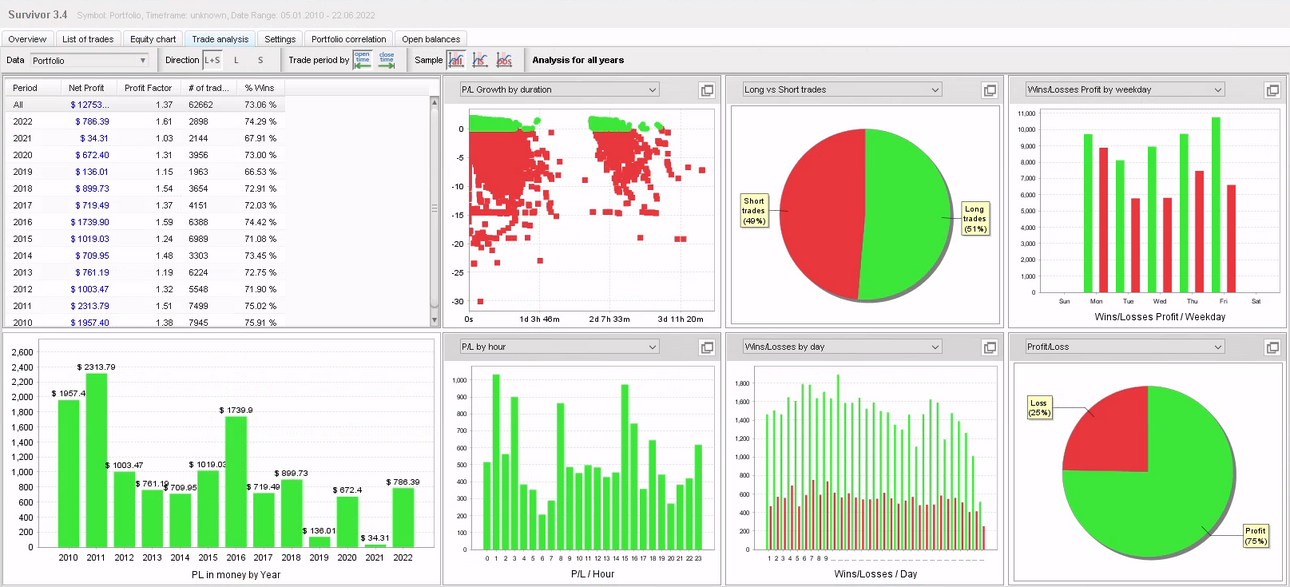Open the Wins/Losses by day dropdown
The width and height of the screenshot is (1290, 587).
[x=841, y=347]
